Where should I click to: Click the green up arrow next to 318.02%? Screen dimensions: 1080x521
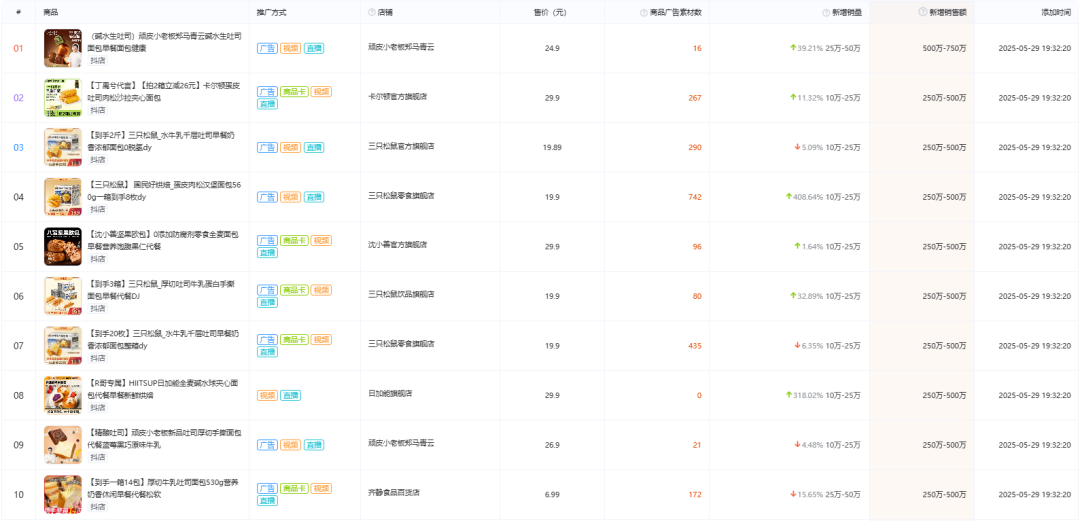click(x=789, y=396)
